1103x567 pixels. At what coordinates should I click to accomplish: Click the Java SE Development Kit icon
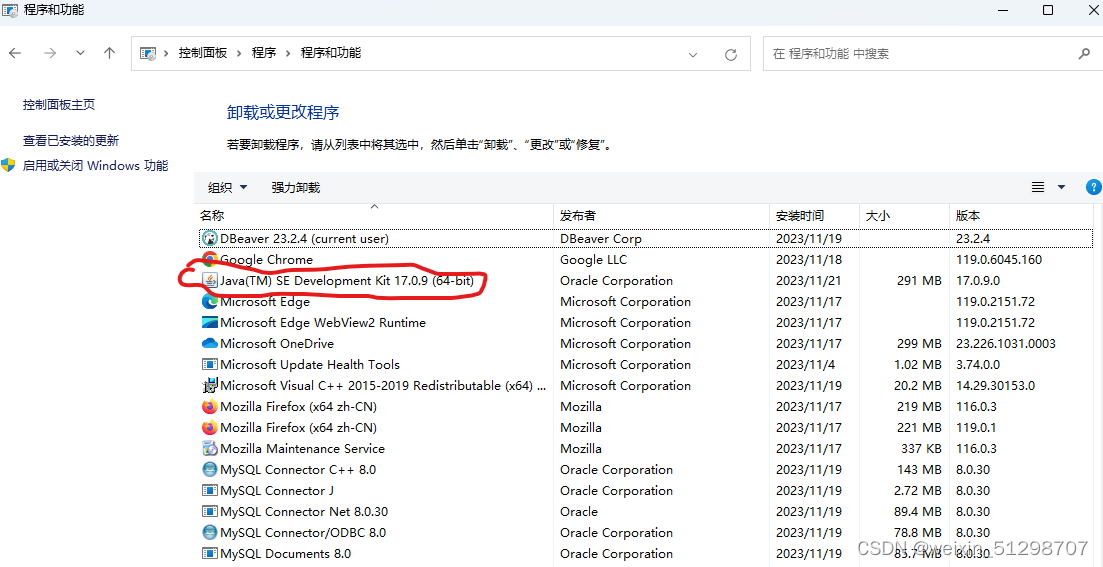(x=210, y=281)
